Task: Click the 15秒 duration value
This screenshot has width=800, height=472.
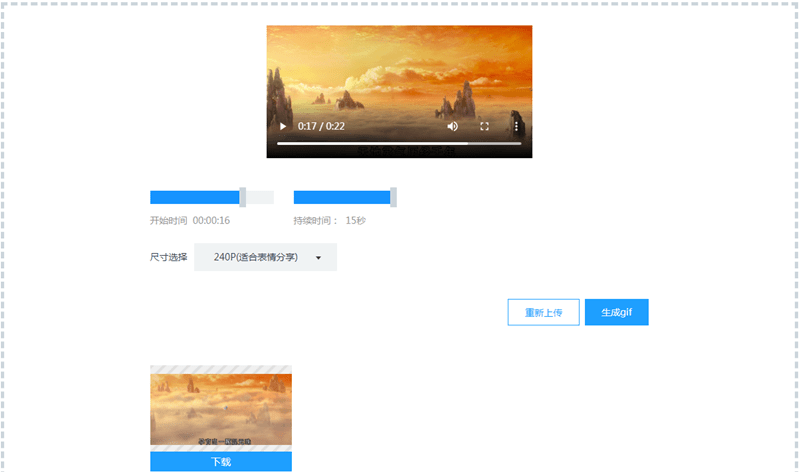Action: [355, 220]
